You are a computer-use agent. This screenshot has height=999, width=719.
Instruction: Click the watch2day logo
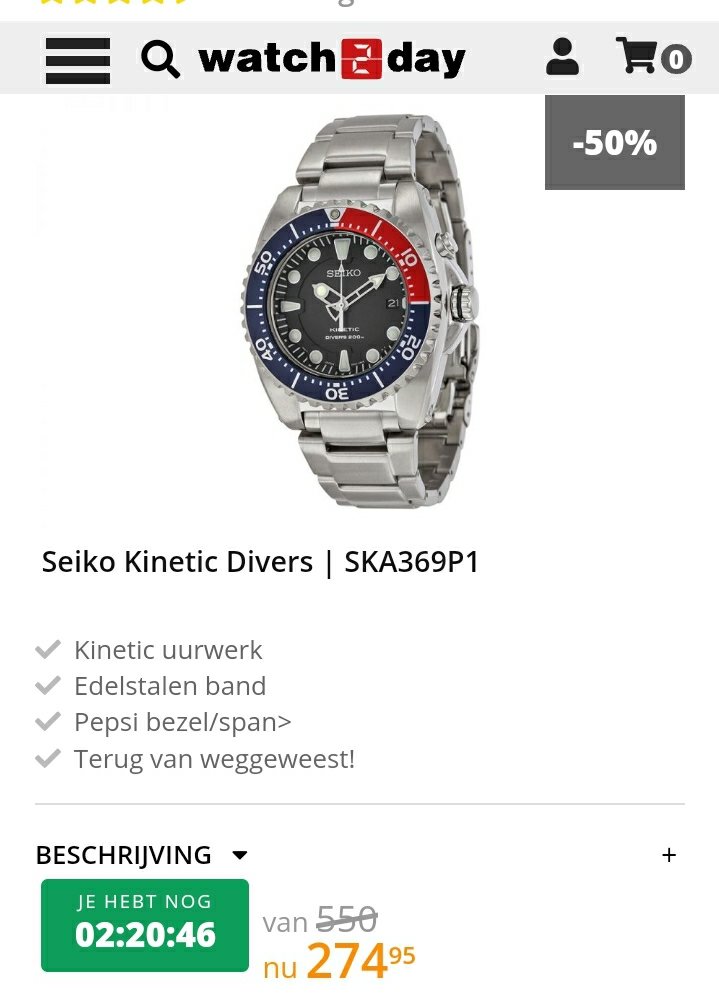tap(332, 59)
